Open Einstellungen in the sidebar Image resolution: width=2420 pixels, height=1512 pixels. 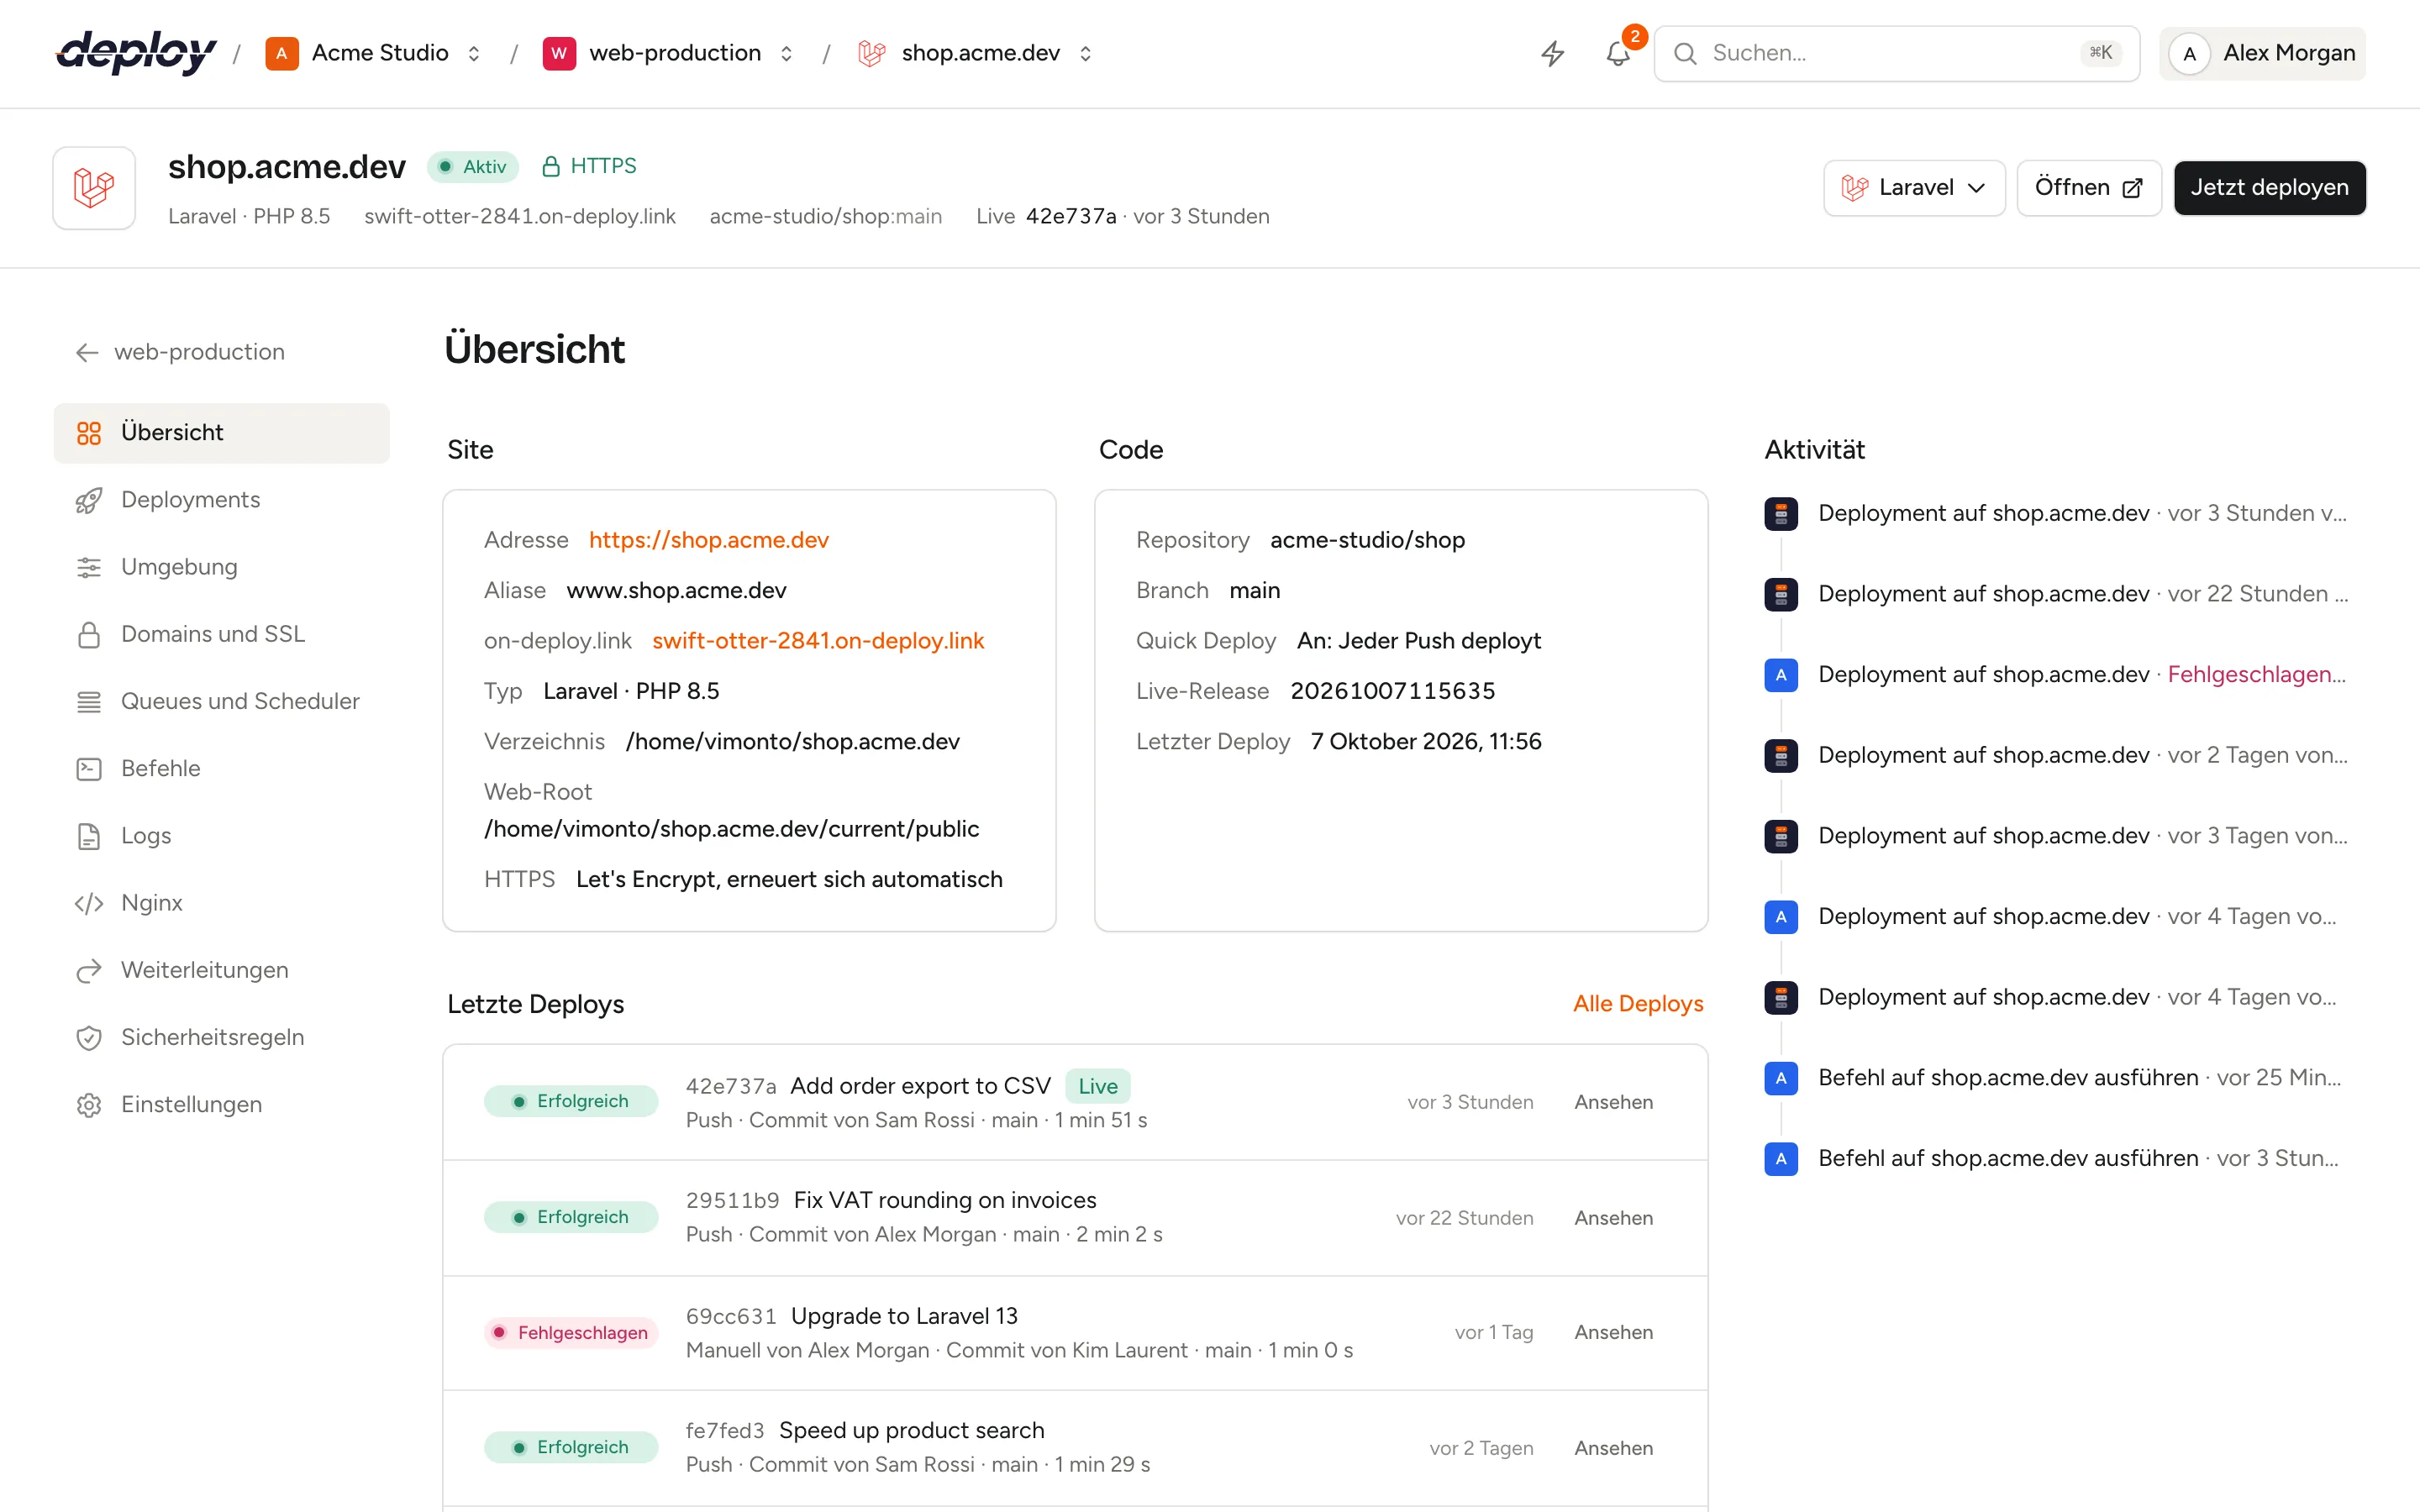221,1104
